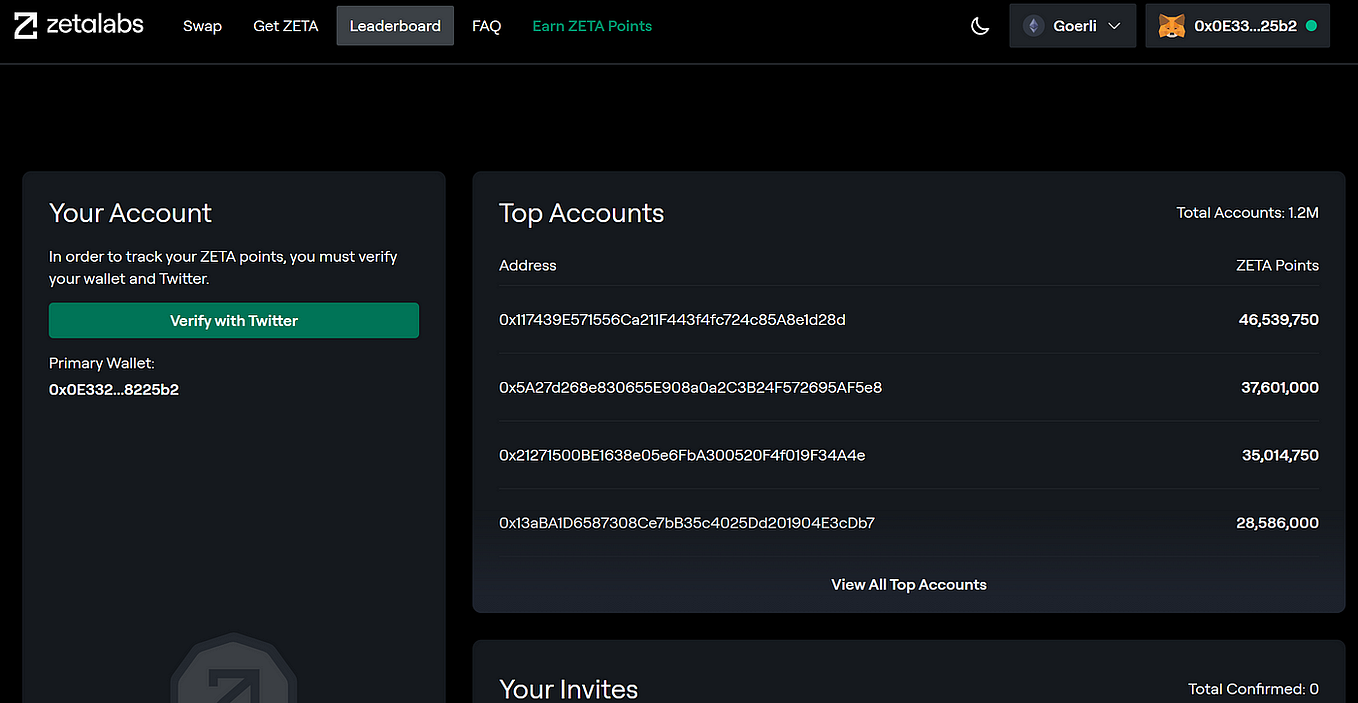Select the top address starting 0x117439
Image resolution: width=1358 pixels, height=703 pixels.
point(671,319)
